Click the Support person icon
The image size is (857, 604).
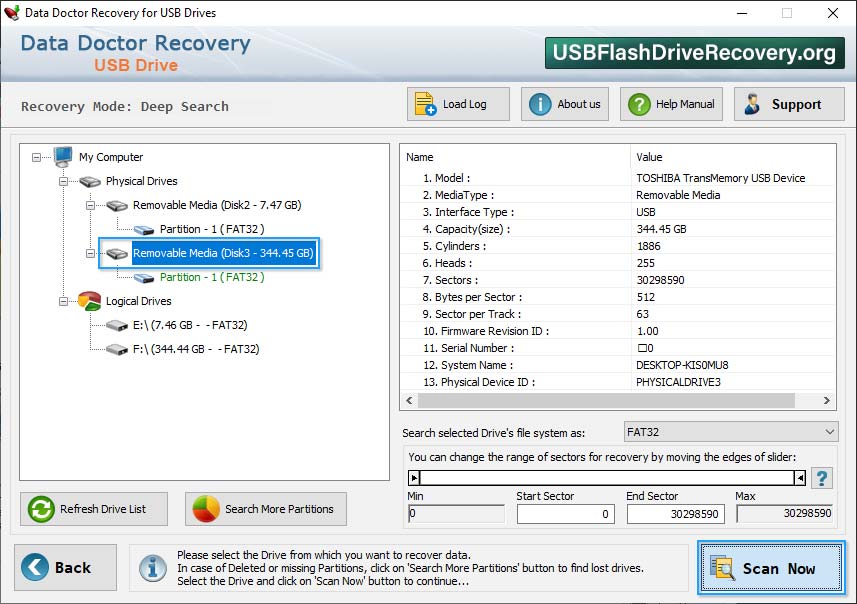pos(752,104)
